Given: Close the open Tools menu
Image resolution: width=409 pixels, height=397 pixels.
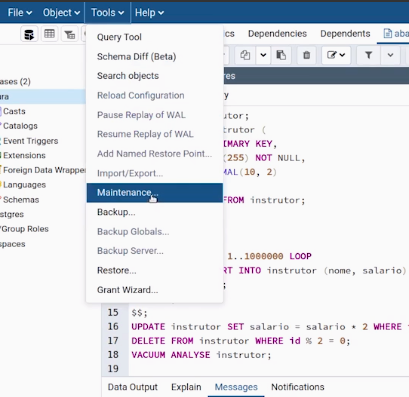Looking at the screenshot, I should (x=107, y=13).
